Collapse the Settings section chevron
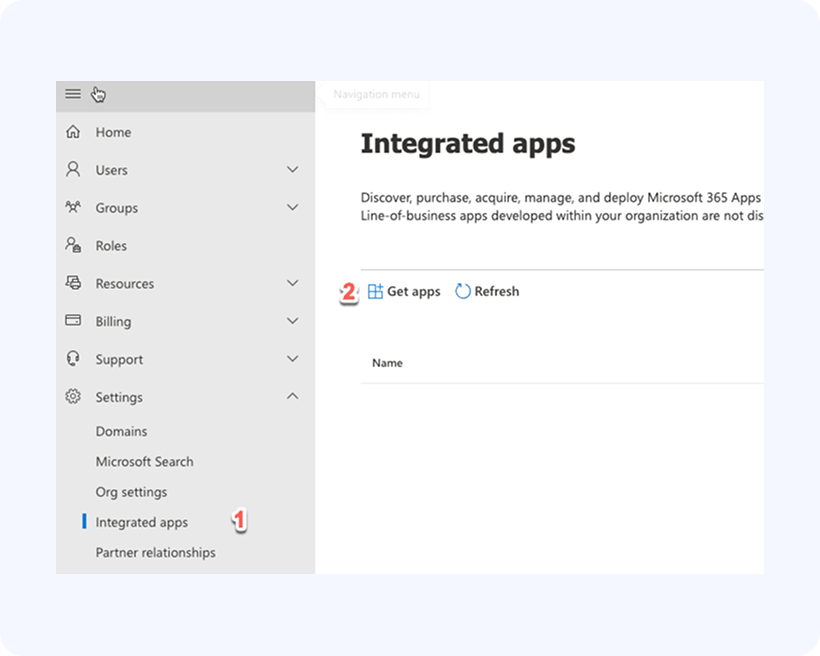The height and width of the screenshot is (656, 820). (293, 397)
